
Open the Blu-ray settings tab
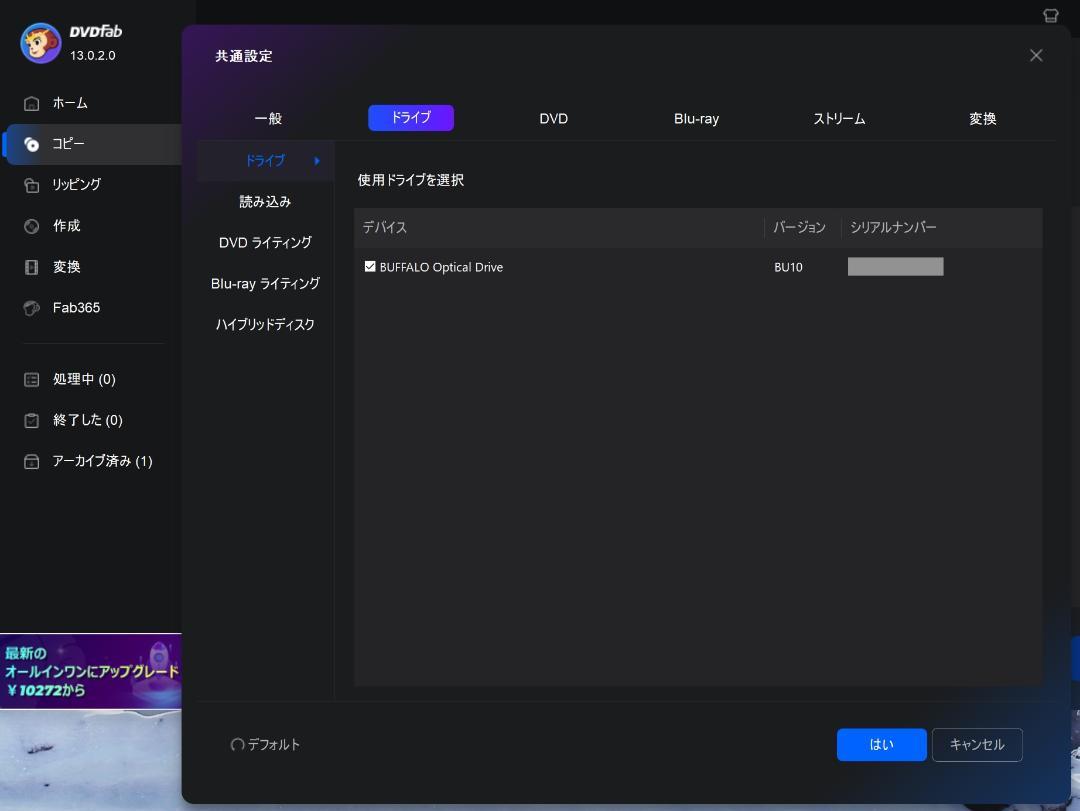coord(696,119)
